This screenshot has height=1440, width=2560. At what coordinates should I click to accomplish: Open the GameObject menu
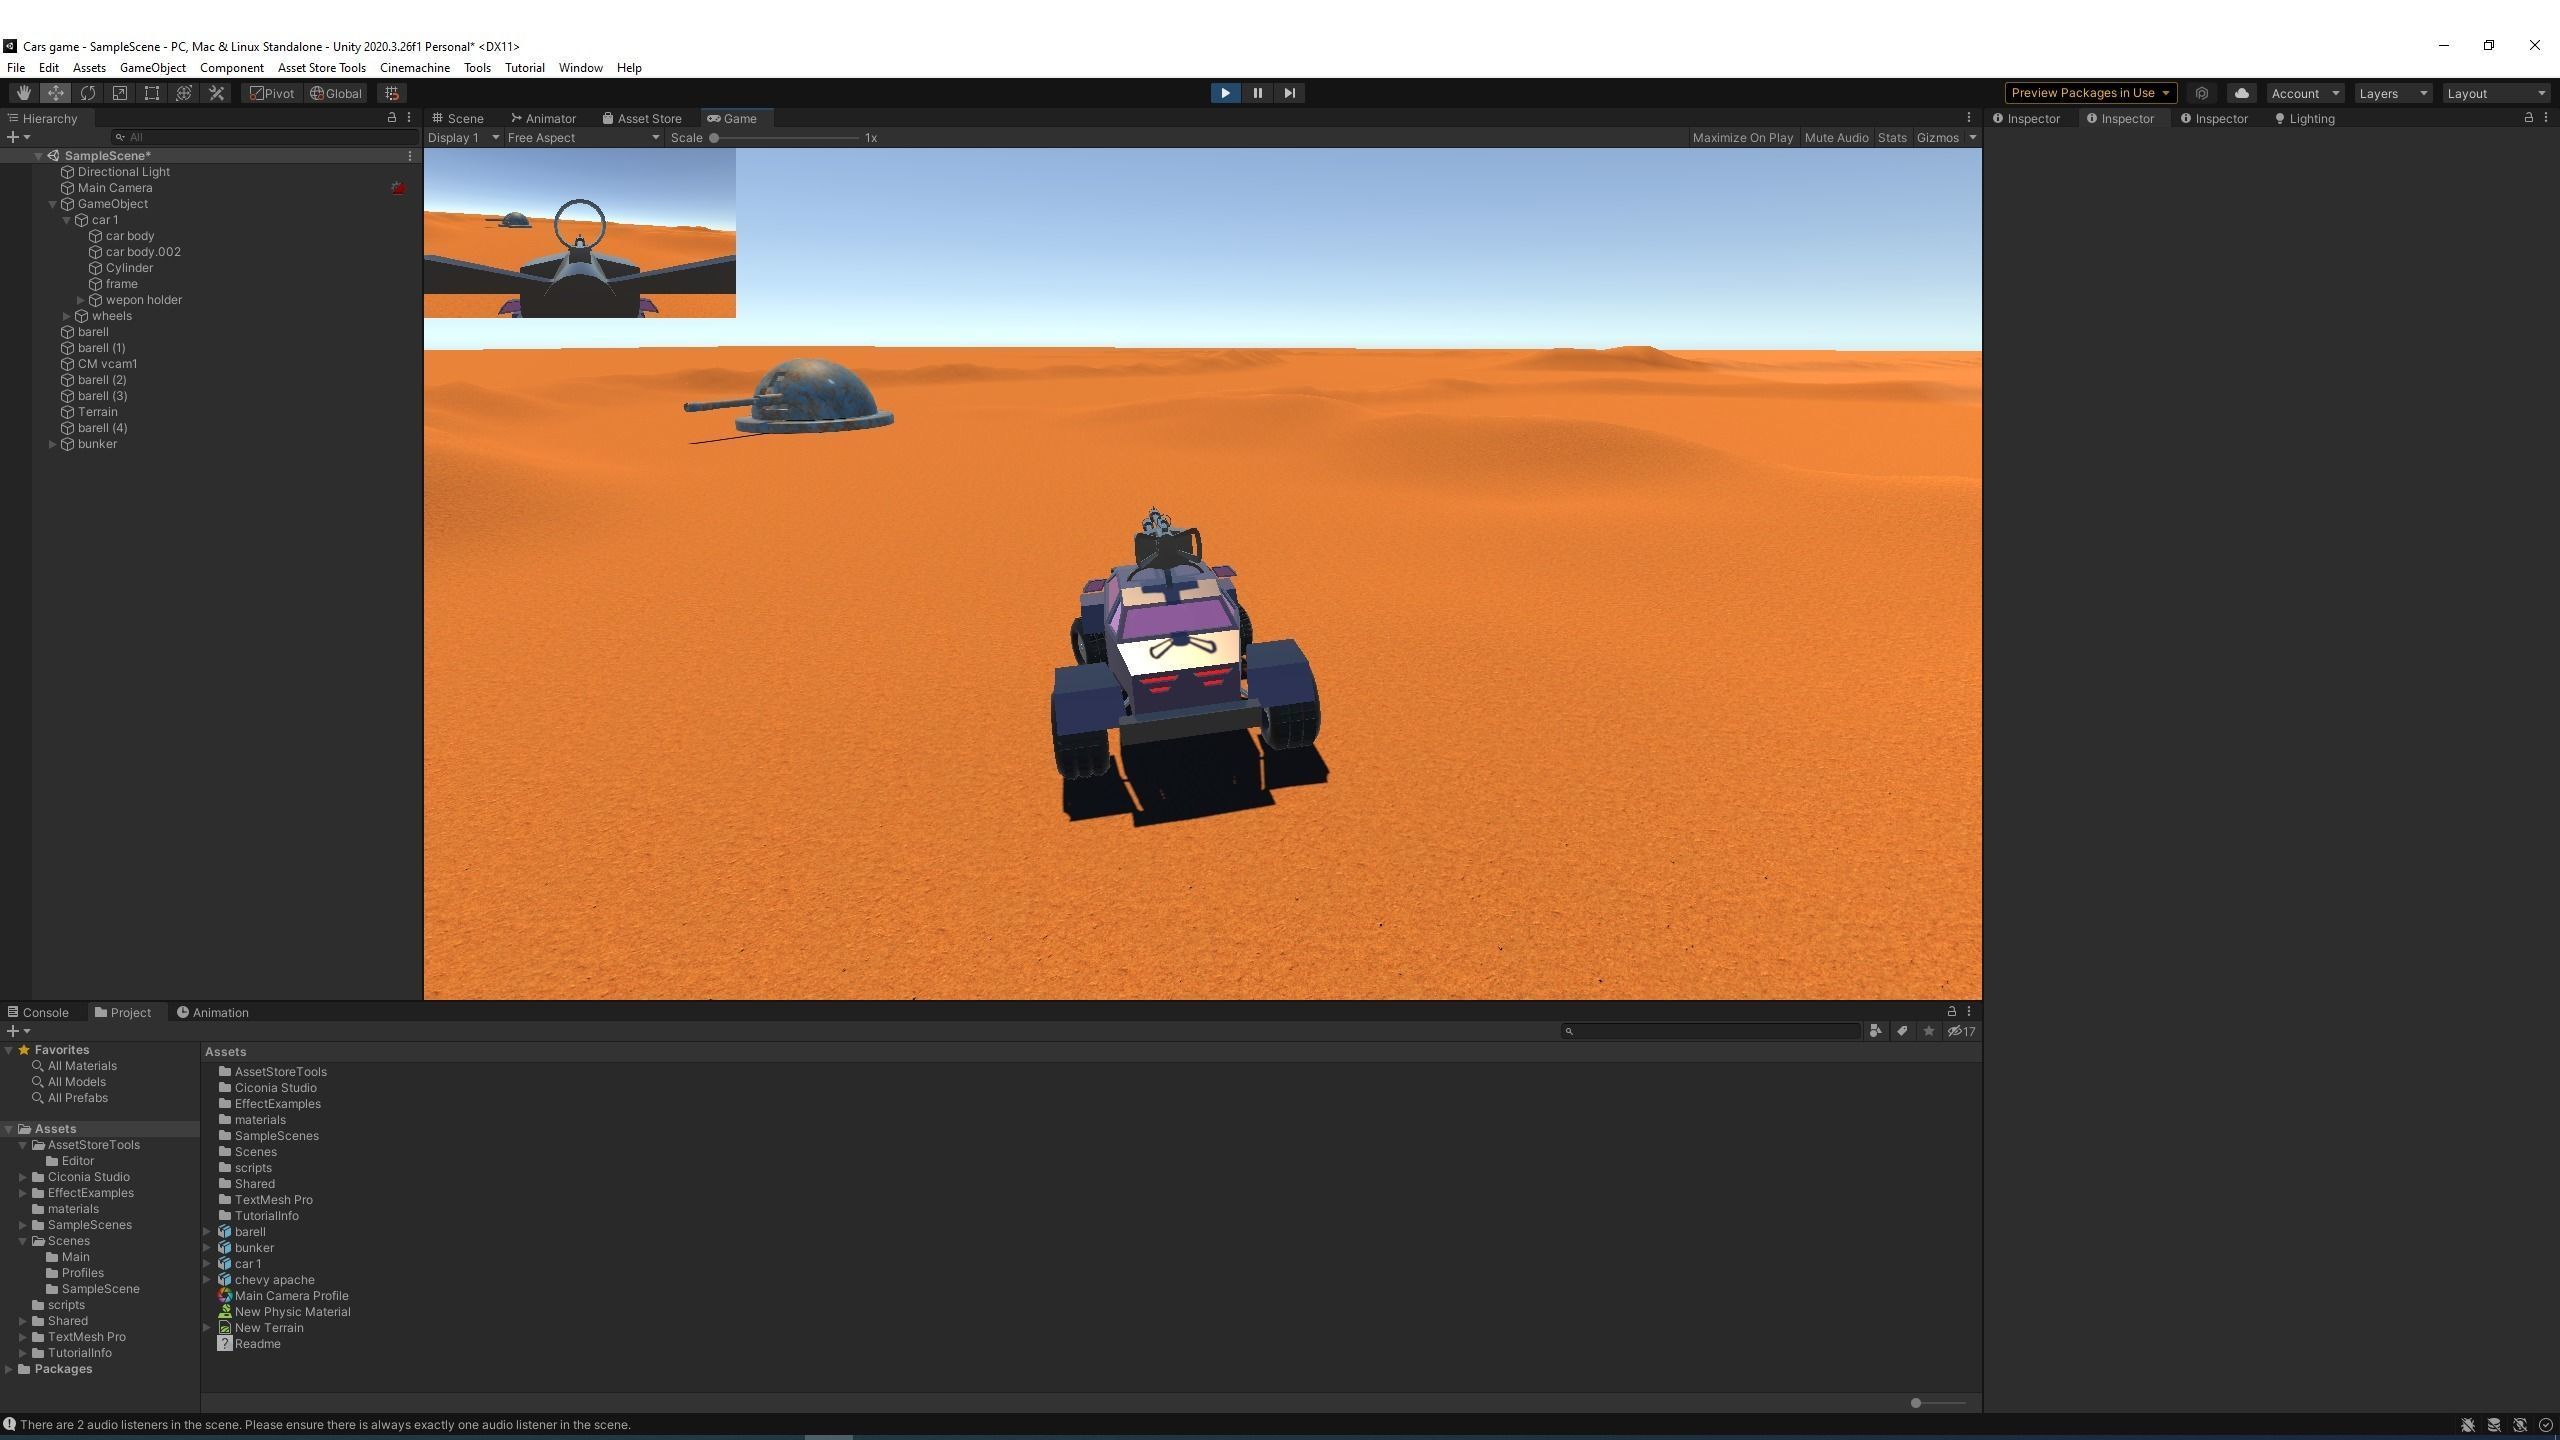[x=152, y=68]
